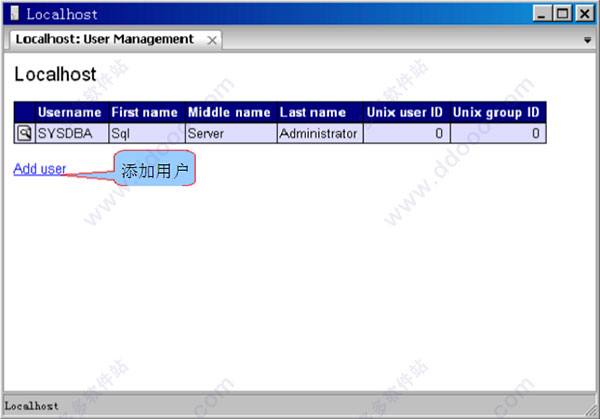Viewport: 600px width, 419px height.
Task: Click the Localhost page heading
Action: click(x=55, y=74)
